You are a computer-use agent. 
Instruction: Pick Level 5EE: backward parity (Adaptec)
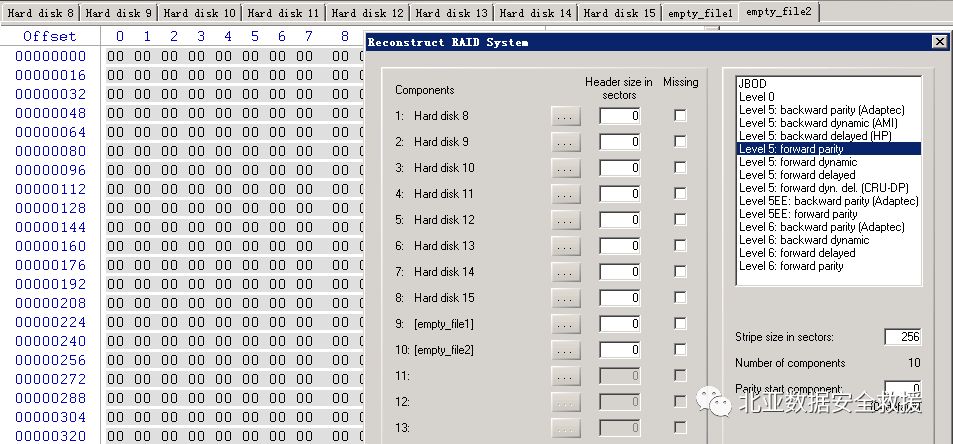coord(829,200)
